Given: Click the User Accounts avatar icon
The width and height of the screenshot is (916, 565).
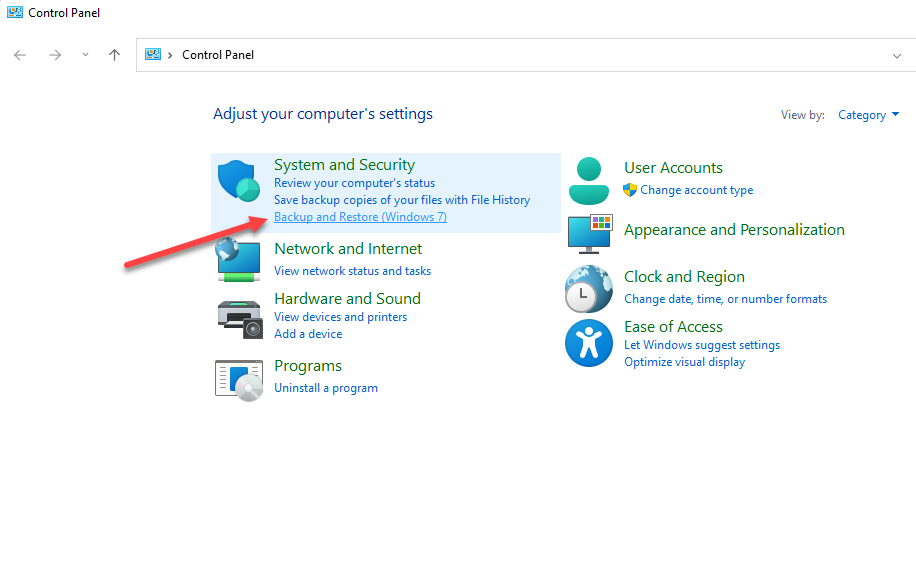Looking at the screenshot, I should (x=588, y=181).
